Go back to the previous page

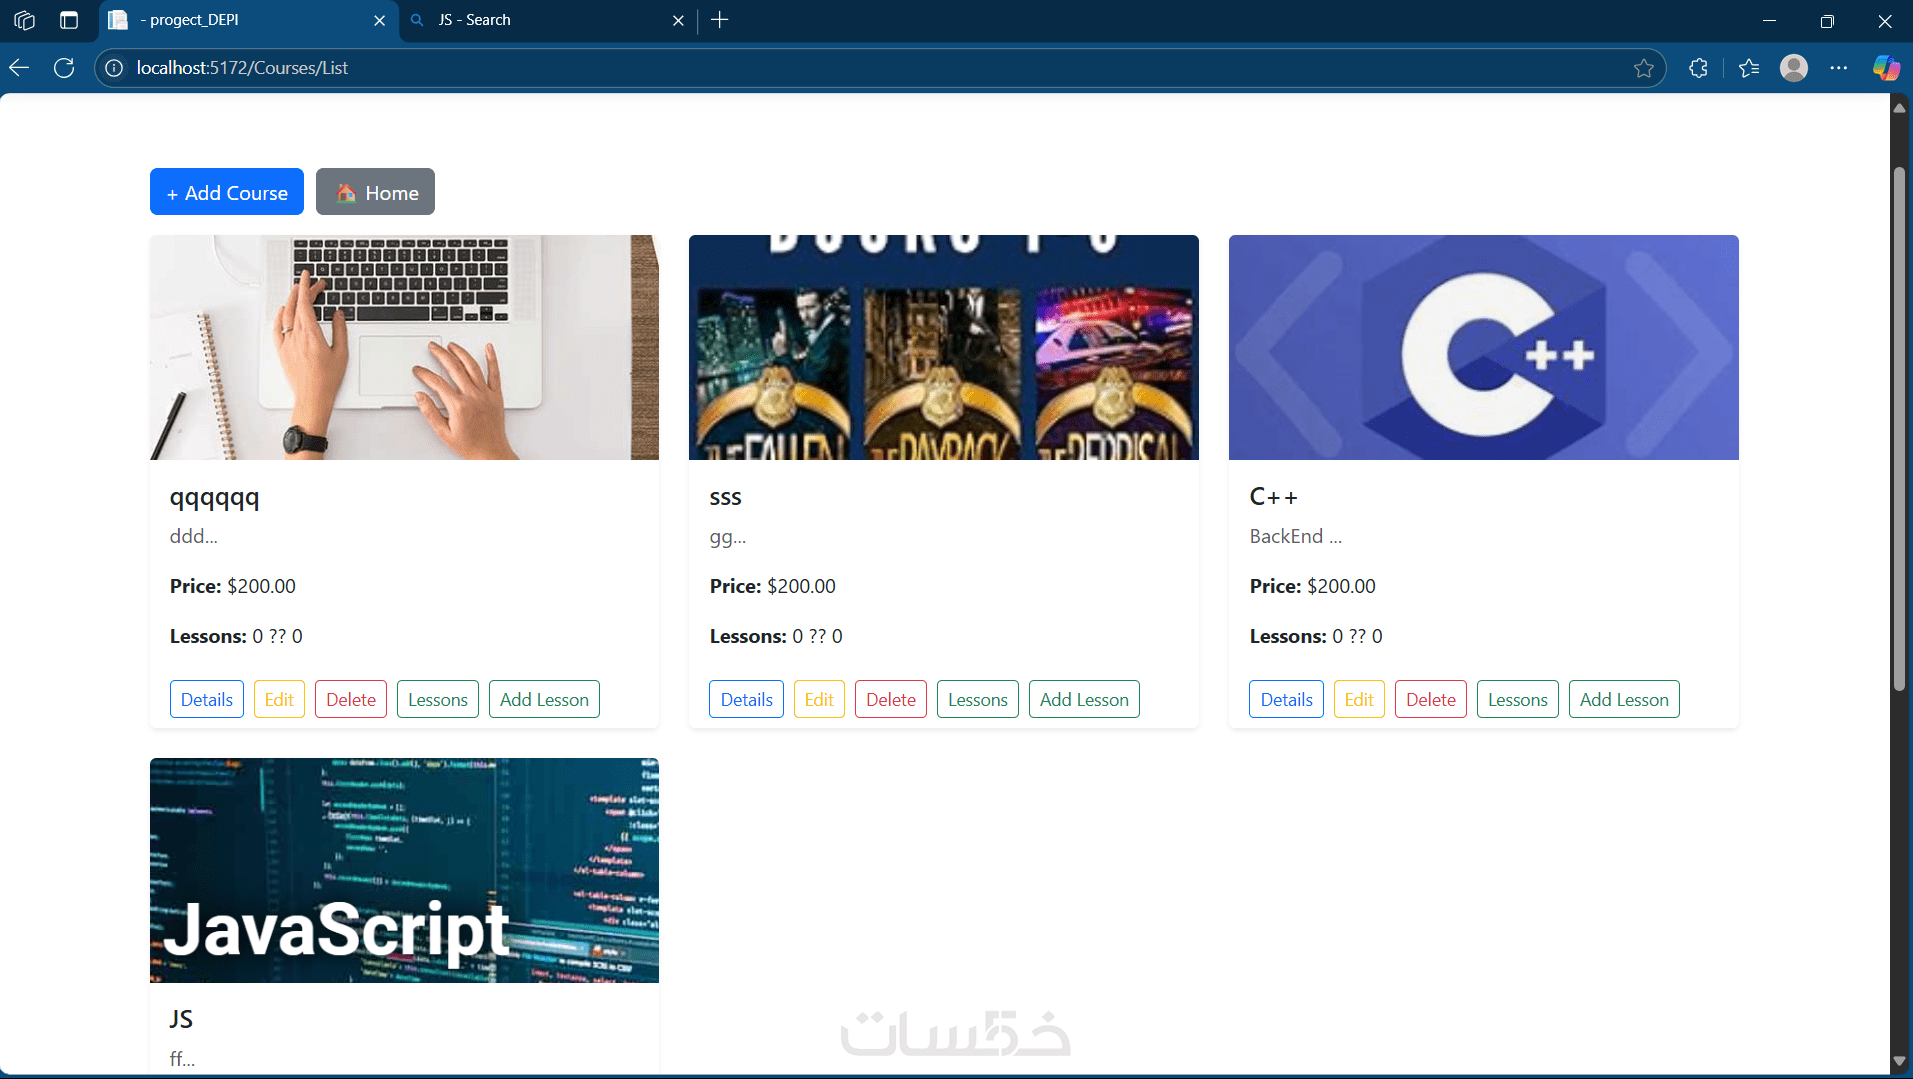tap(19, 68)
